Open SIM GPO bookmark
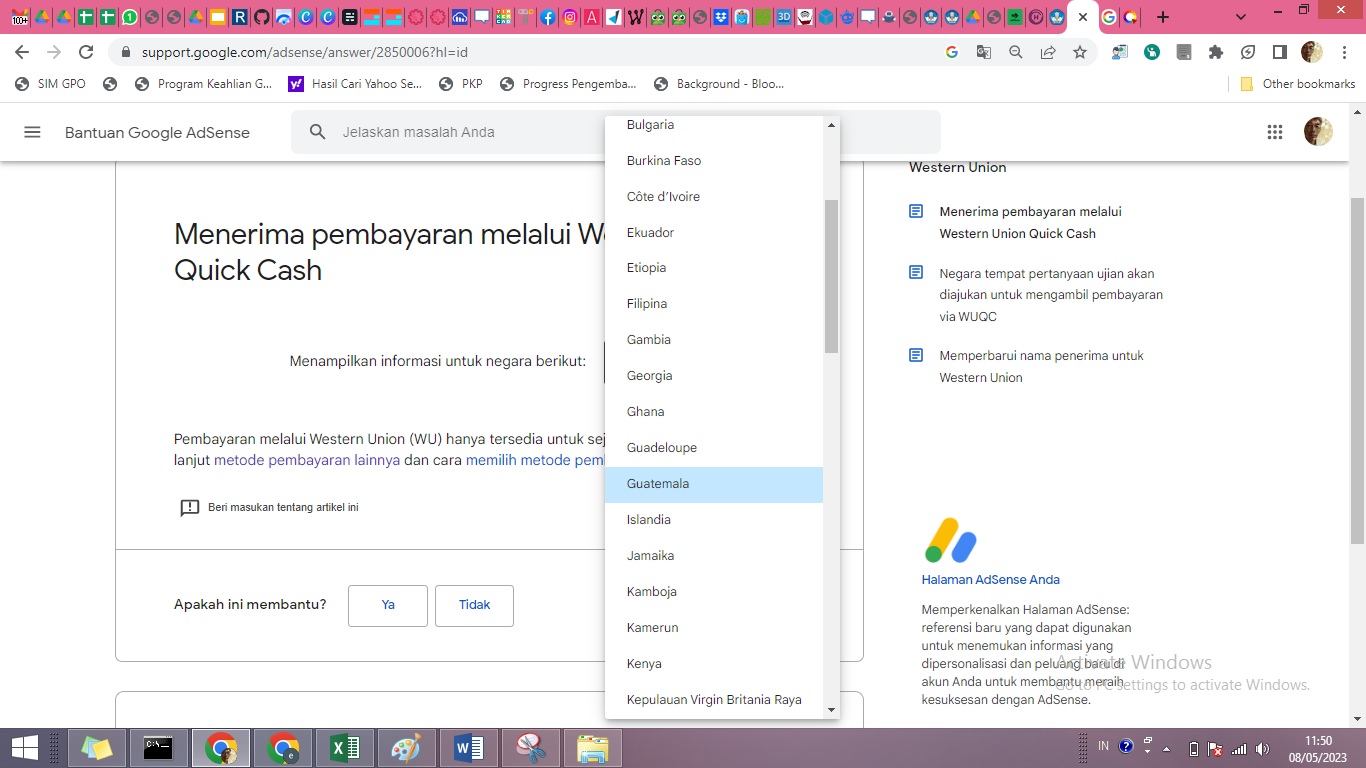 51,84
